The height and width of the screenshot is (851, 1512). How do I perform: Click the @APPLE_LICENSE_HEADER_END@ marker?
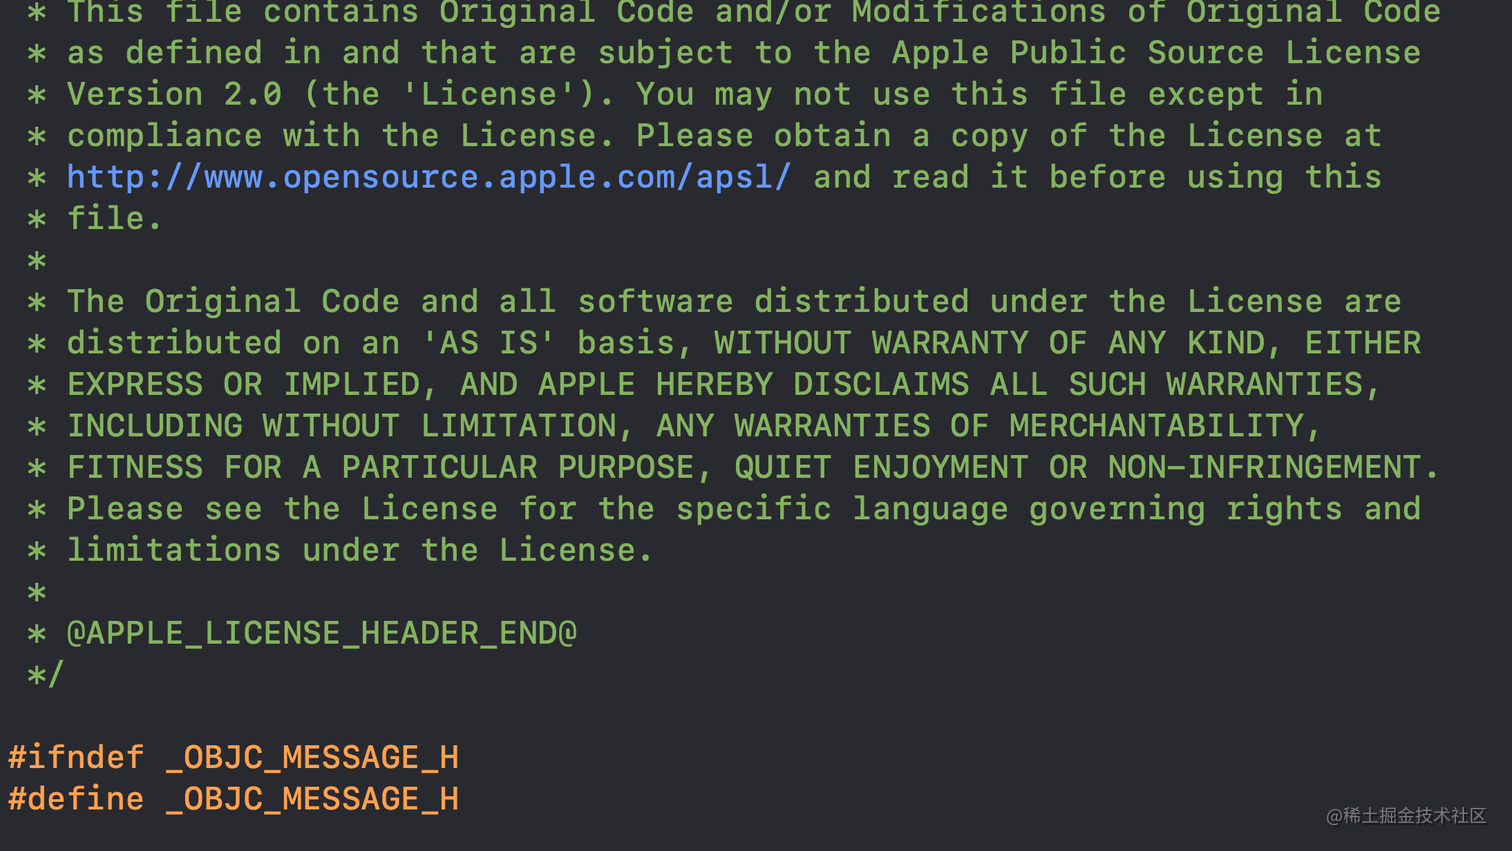click(322, 631)
